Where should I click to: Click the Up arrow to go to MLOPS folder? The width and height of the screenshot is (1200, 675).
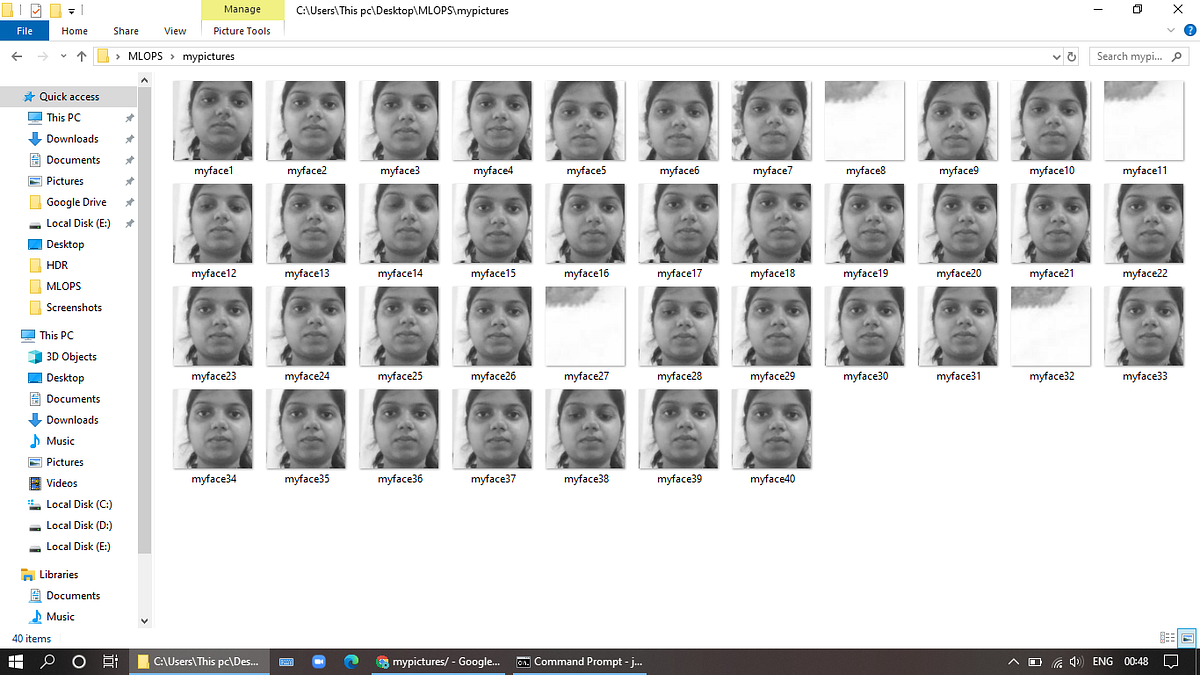(x=81, y=56)
